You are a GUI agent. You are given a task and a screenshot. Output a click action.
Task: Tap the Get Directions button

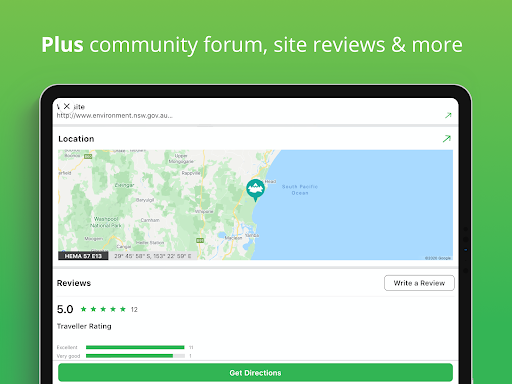255,373
